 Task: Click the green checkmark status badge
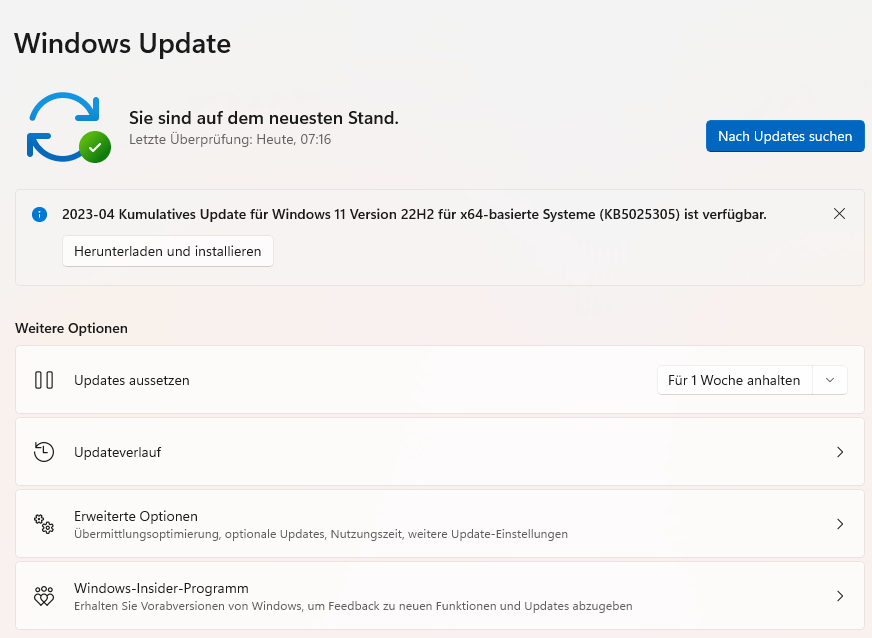tap(95, 147)
